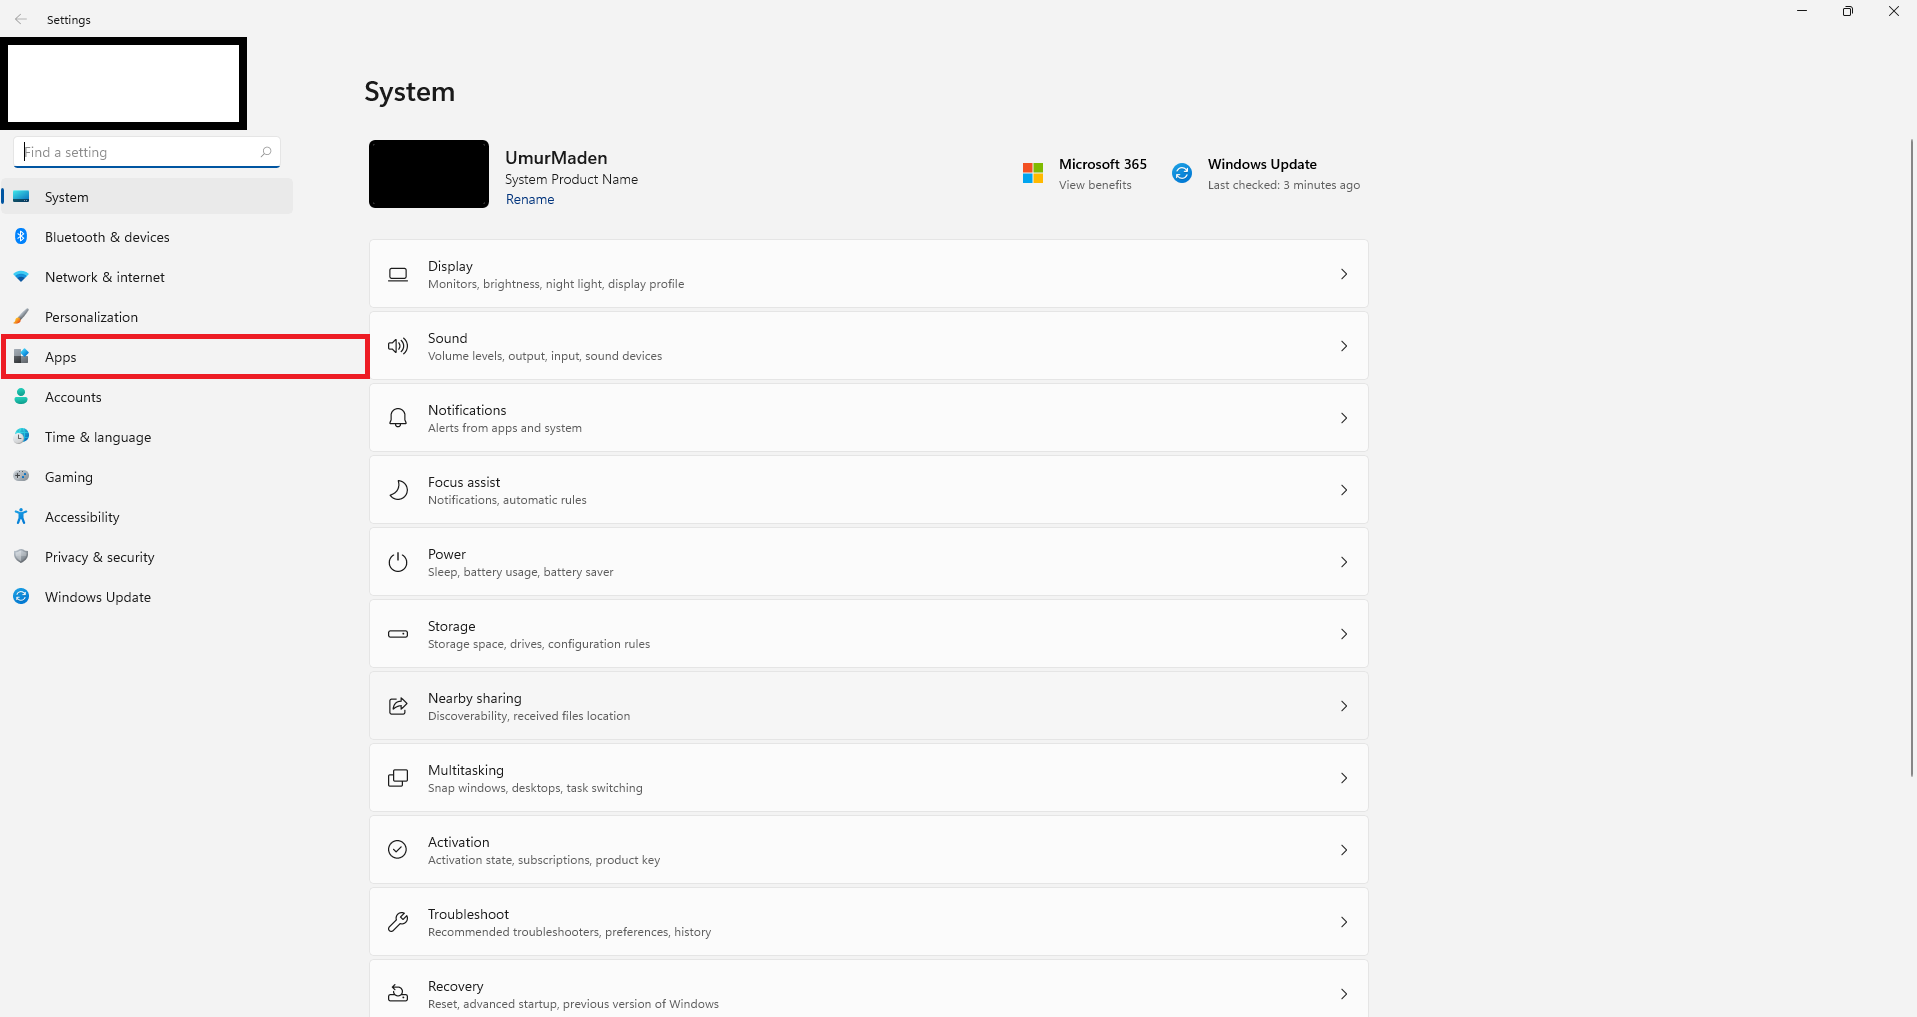
Task: Click the vertical scrollbar on right edge
Action: (x=1911, y=458)
